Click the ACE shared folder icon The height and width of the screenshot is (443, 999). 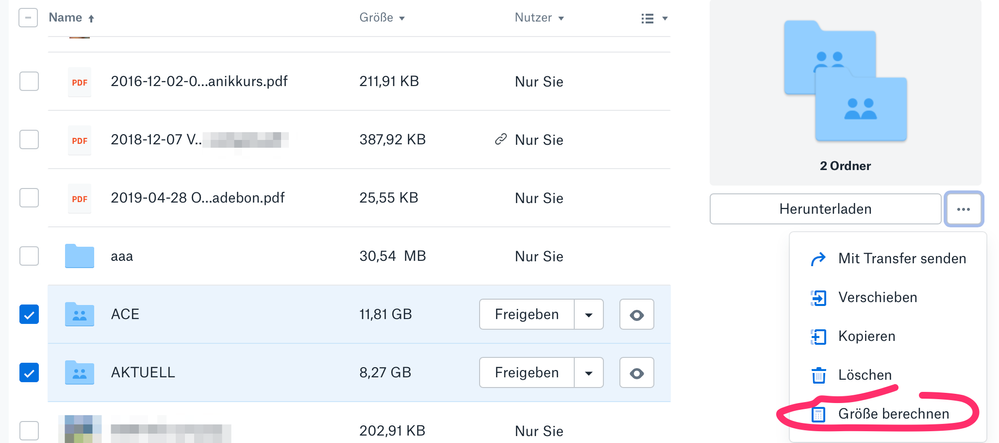[x=79, y=314]
